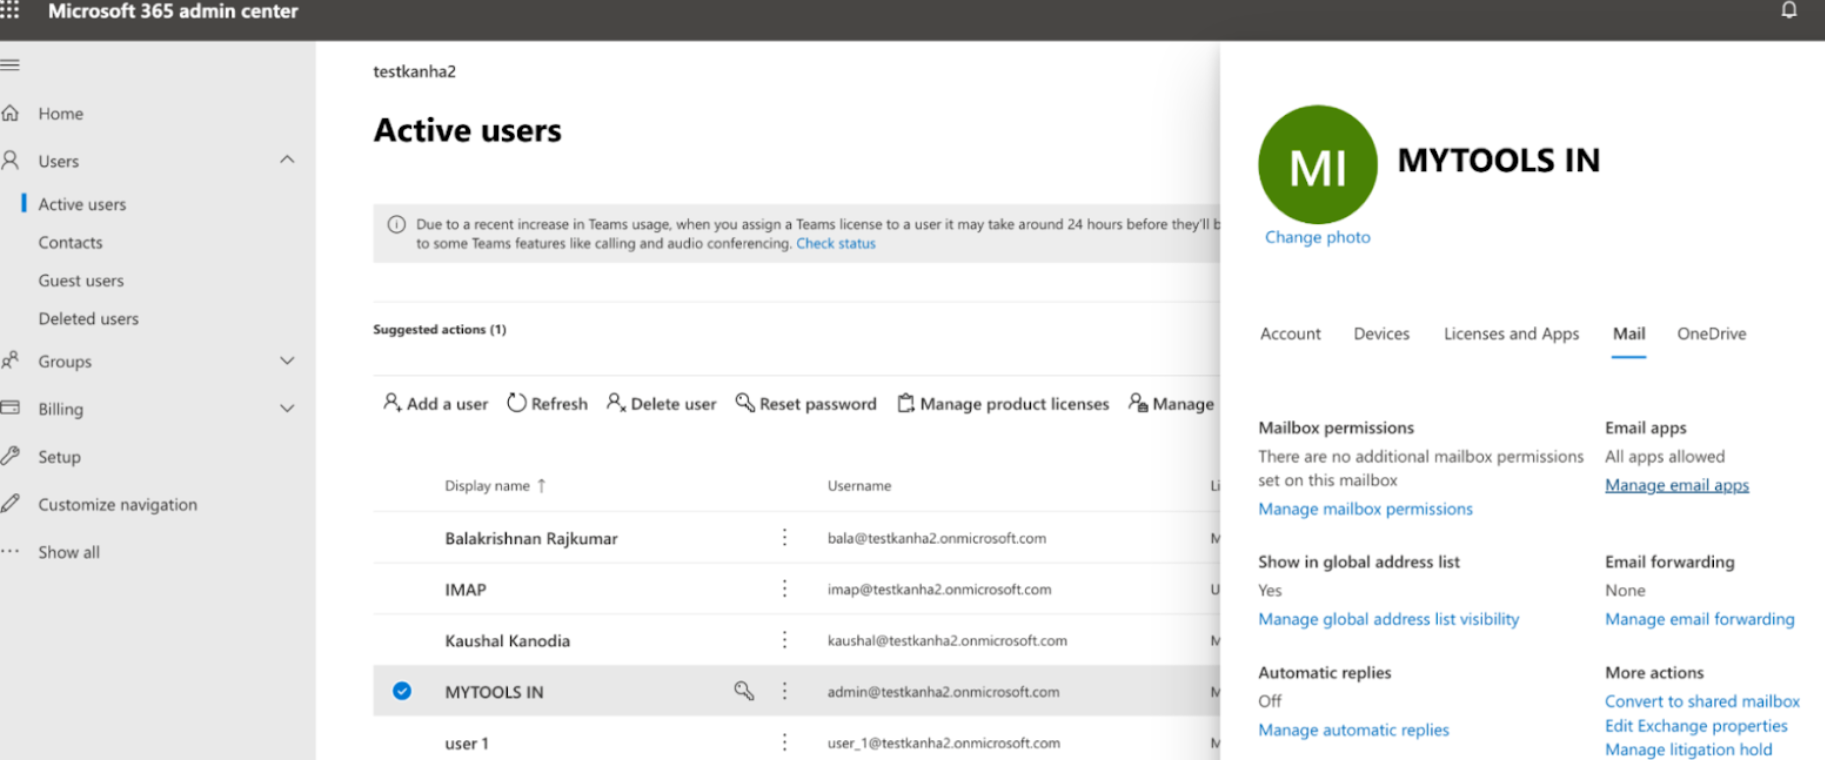Open more actions for Kaushal Kanodia
The height and width of the screenshot is (760, 1825).
click(x=785, y=639)
